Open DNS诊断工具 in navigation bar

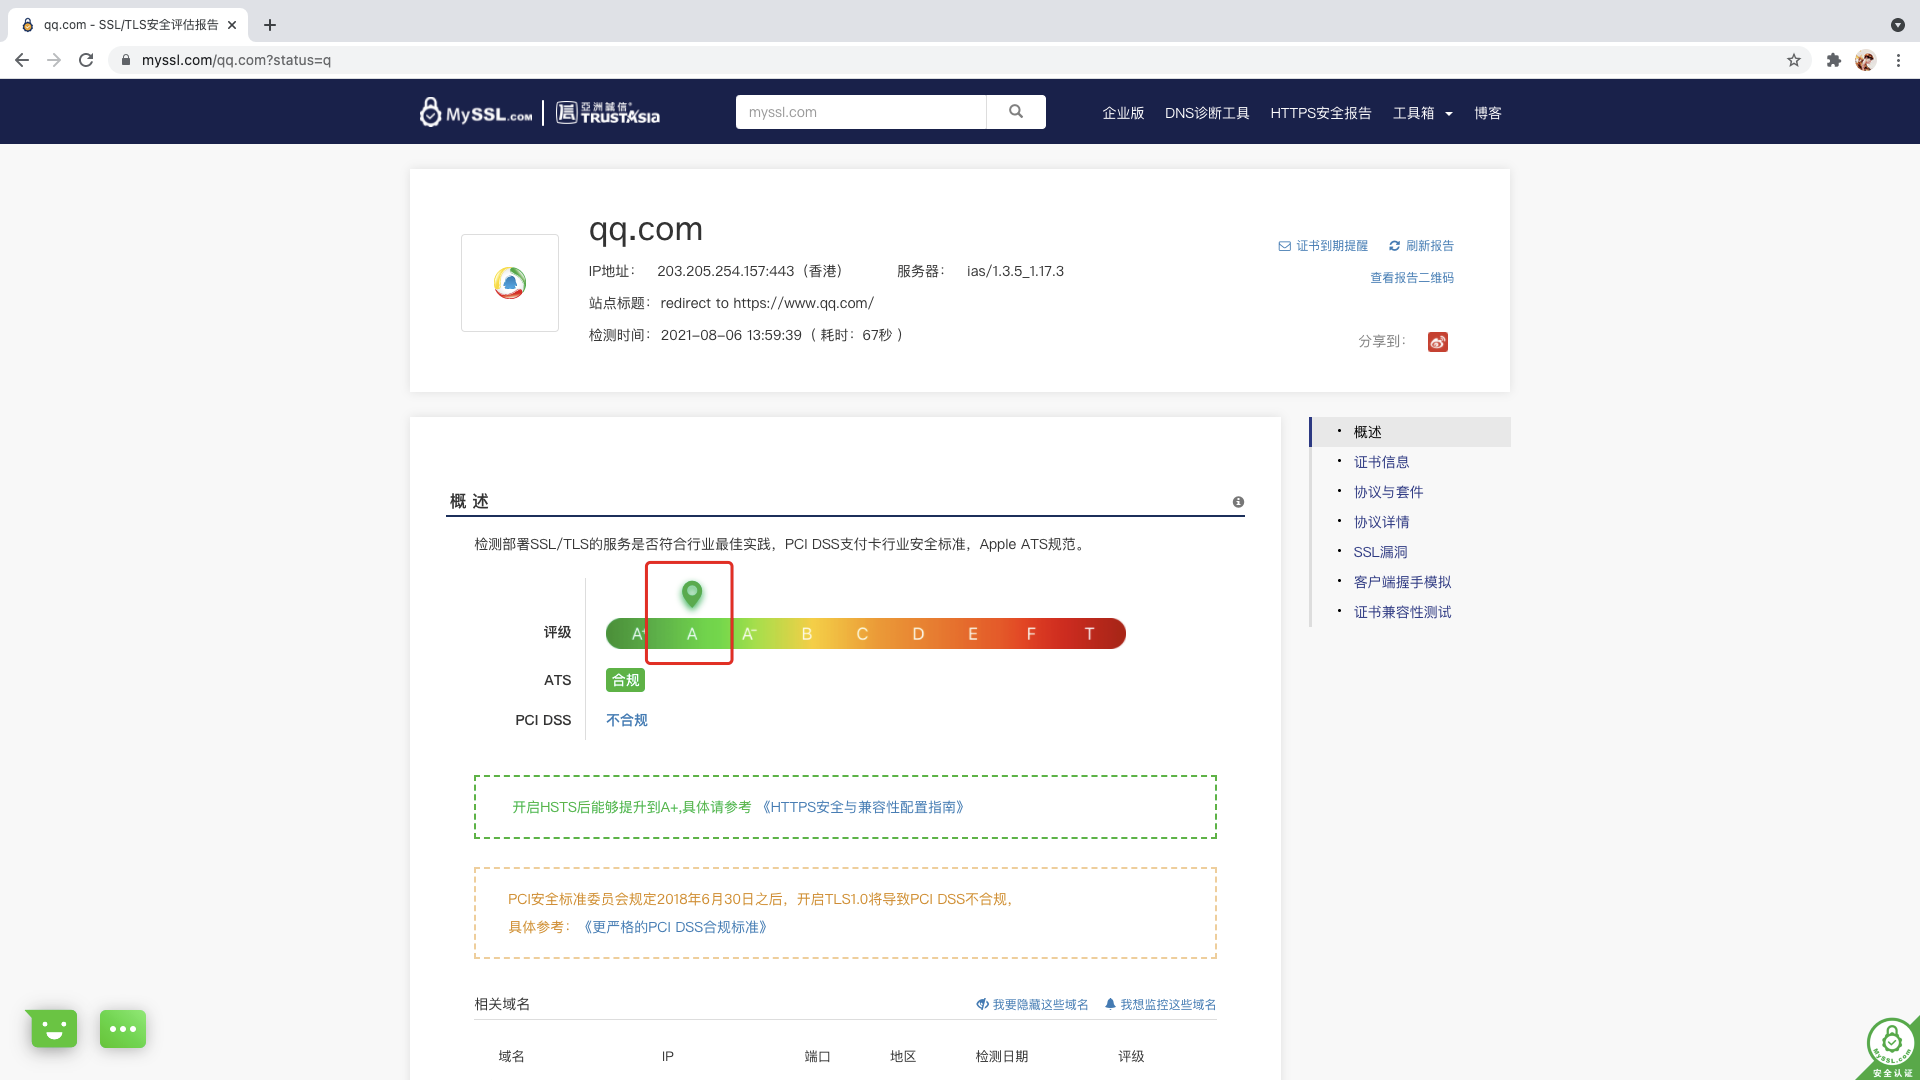tap(1206, 113)
